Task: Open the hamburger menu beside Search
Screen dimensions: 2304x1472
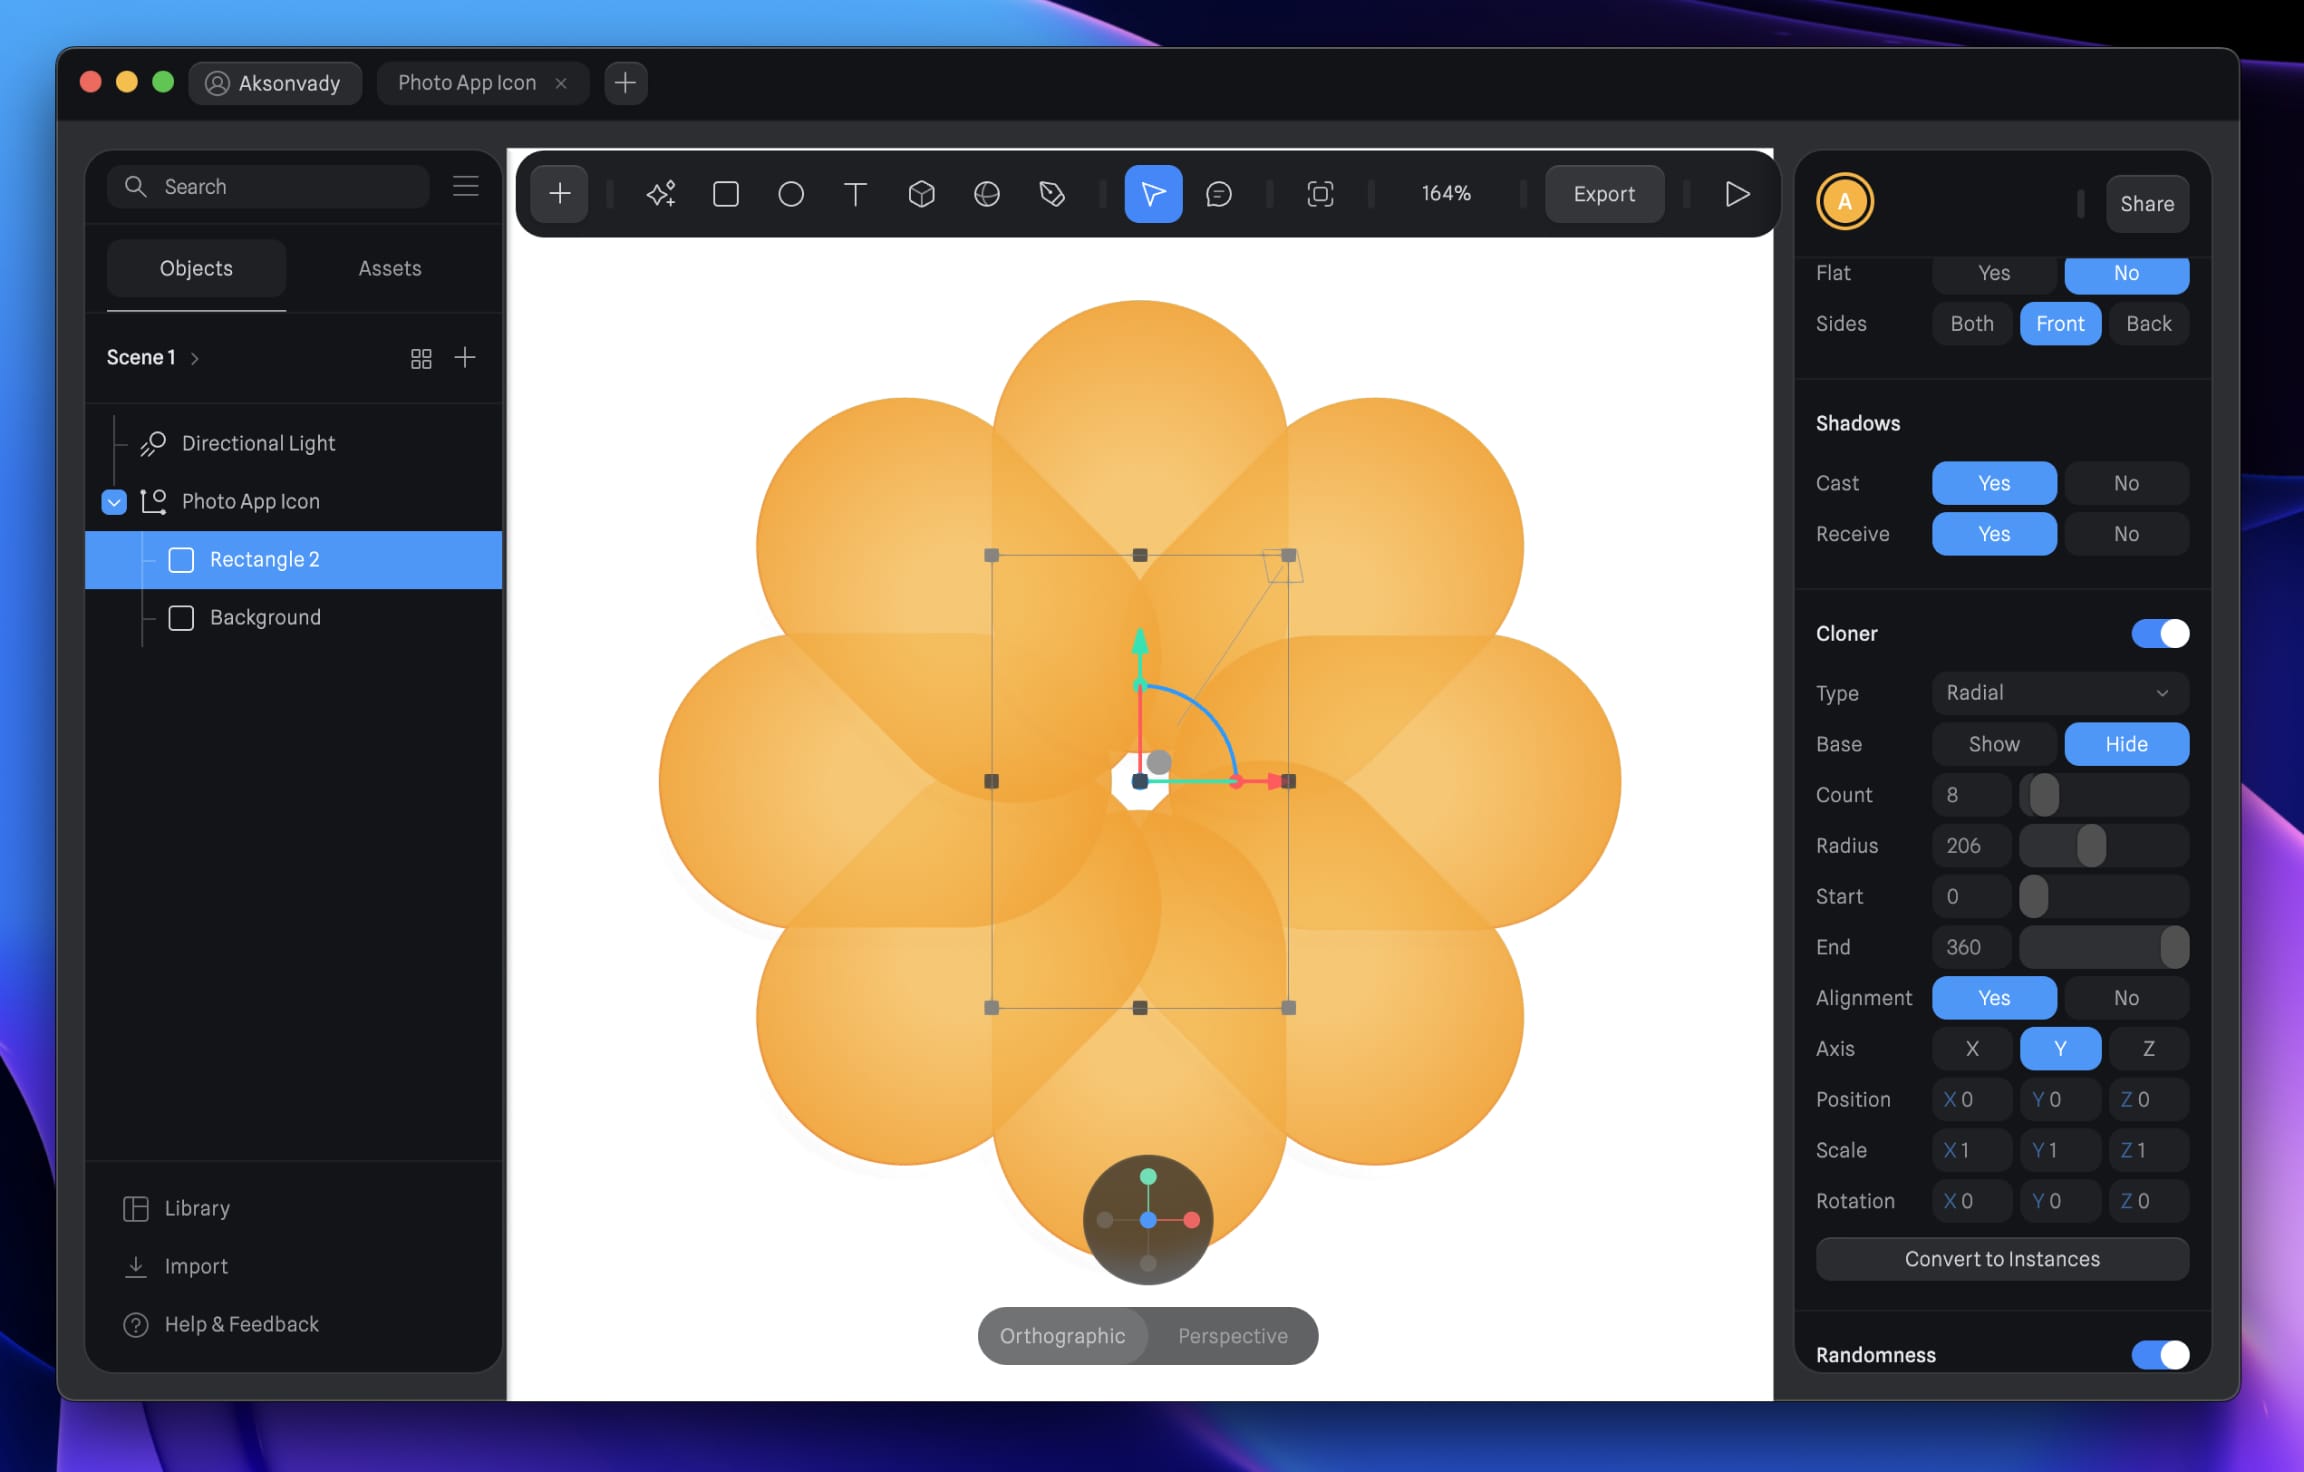Action: click(466, 186)
